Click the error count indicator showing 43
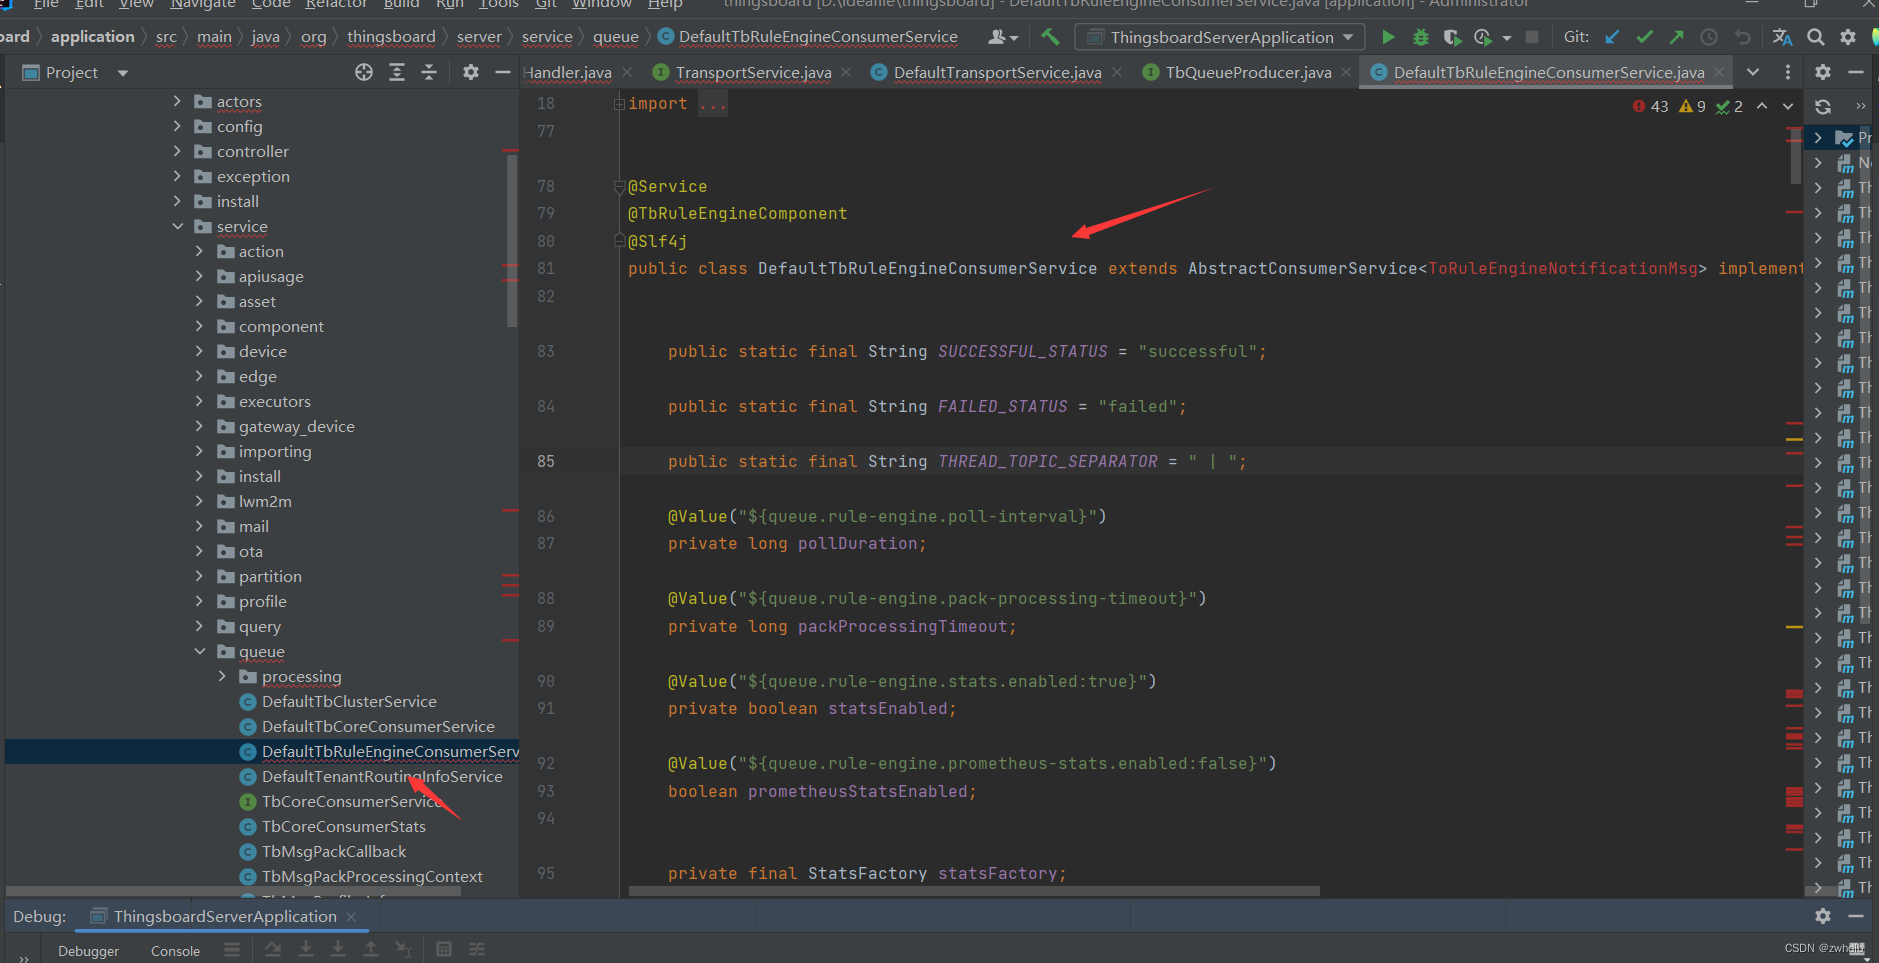Image resolution: width=1879 pixels, height=963 pixels. point(1650,106)
